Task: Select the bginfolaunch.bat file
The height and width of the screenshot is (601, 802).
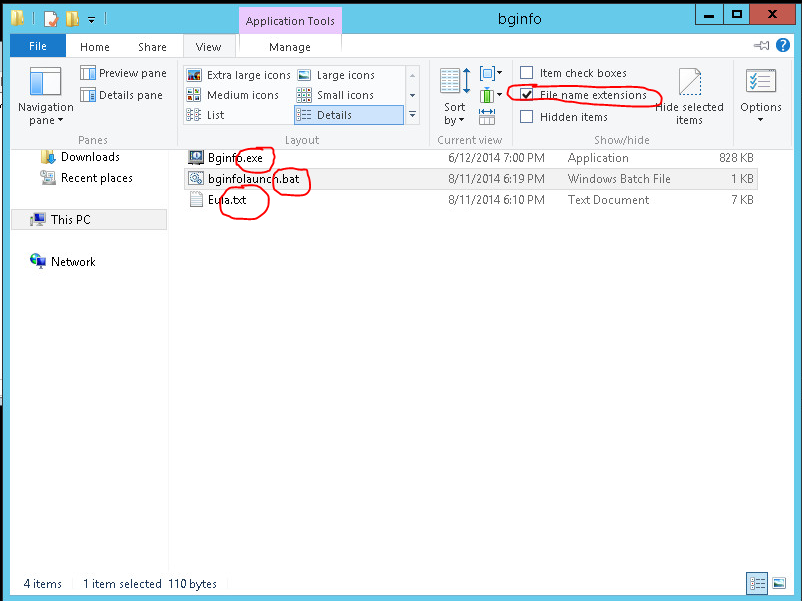Action: pyautogui.click(x=470, y=179)
